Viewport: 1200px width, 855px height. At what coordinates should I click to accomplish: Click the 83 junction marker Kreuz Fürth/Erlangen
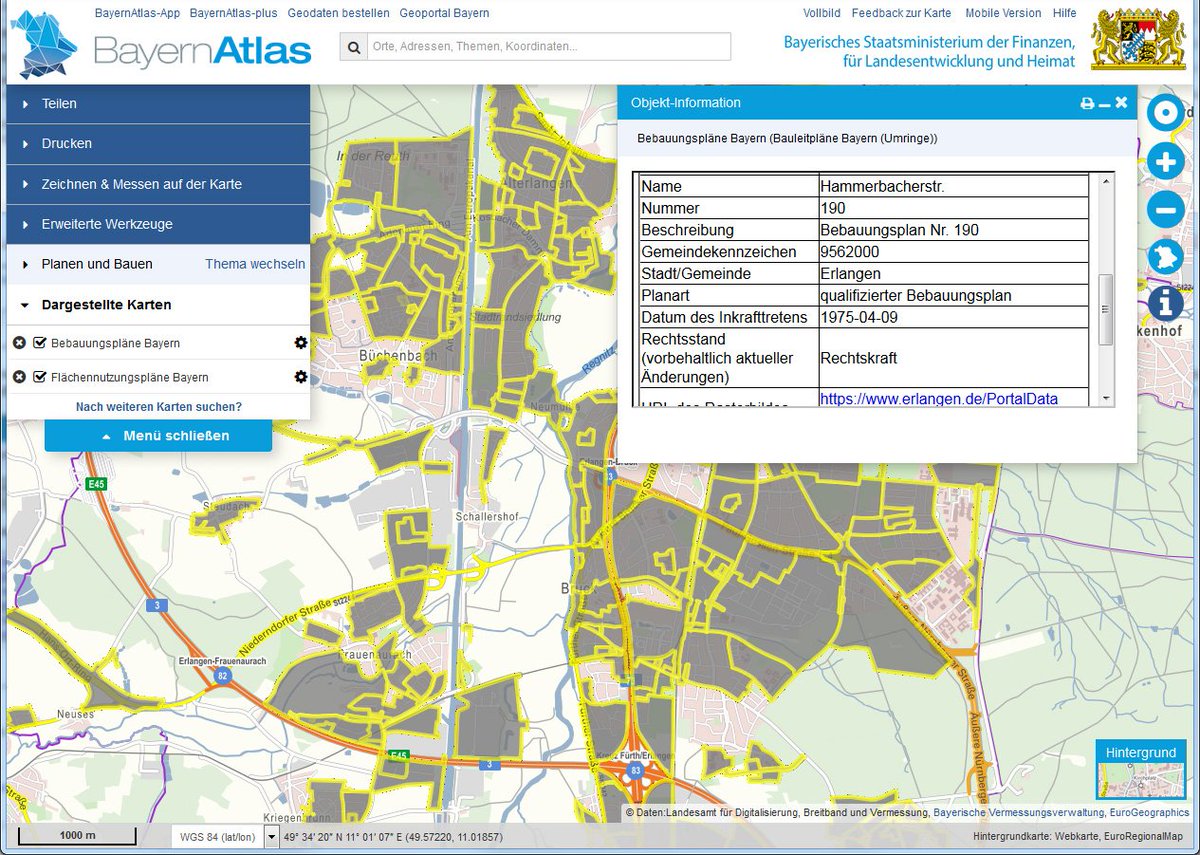coord(635,772)
